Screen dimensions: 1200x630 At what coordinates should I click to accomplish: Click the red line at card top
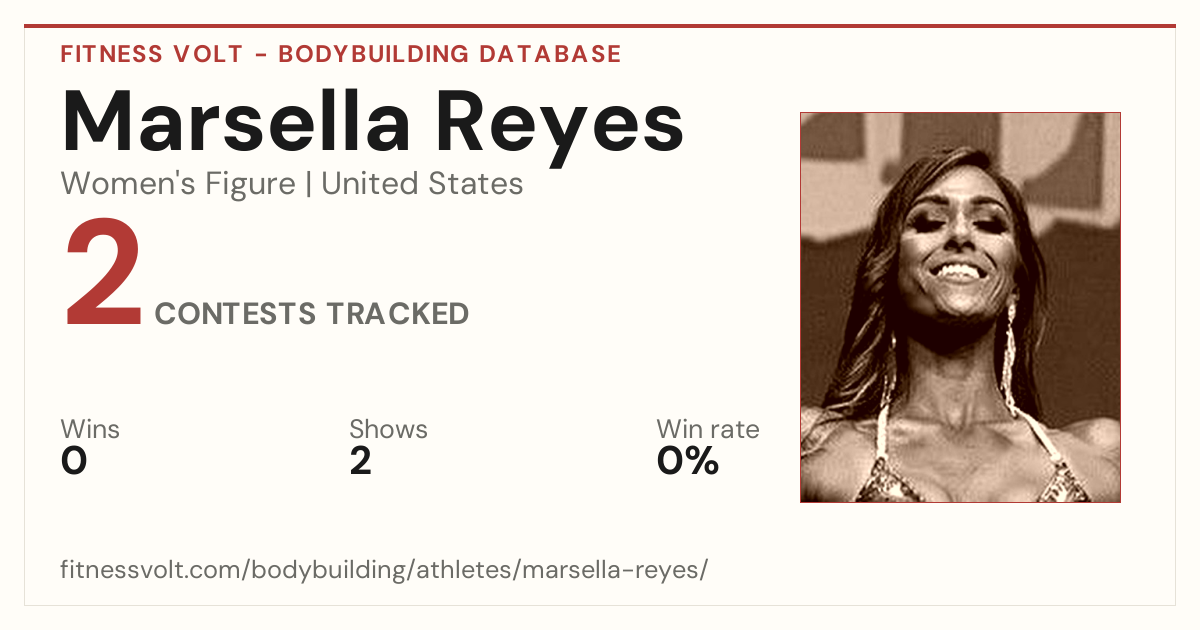pyautogui.click(x=600, y=26)
